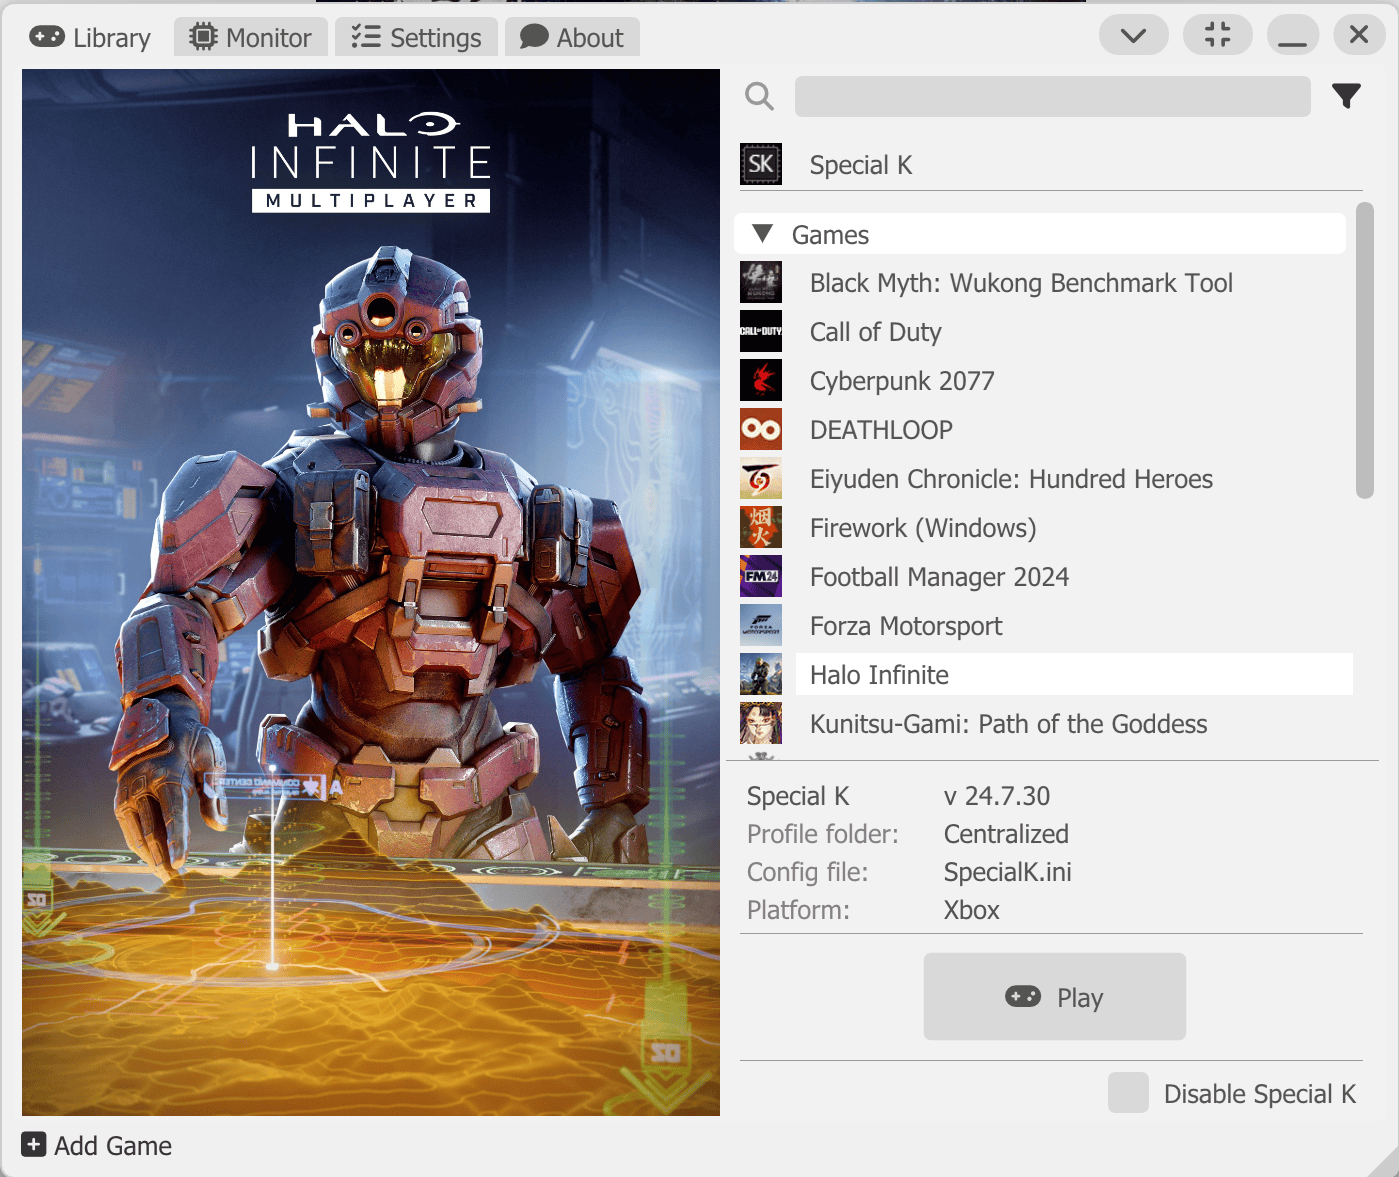Click the checklist icon on Settings tab
Screen dimensions: 1399x1177
366,37
